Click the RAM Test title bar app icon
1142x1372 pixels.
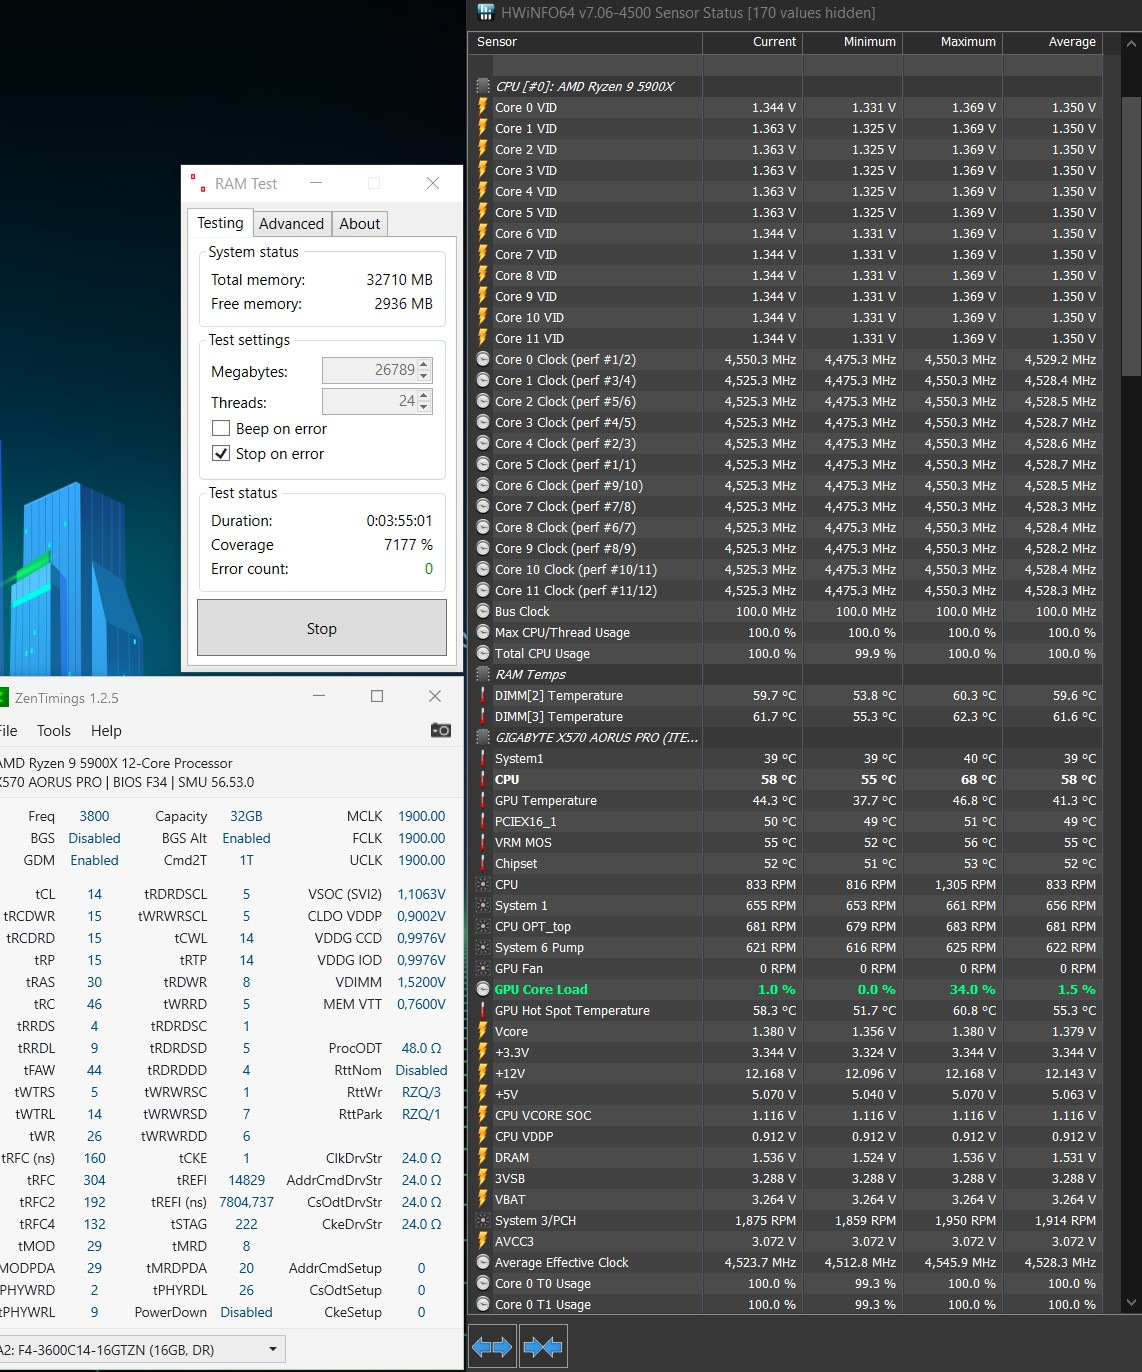(x=198, y=183)
